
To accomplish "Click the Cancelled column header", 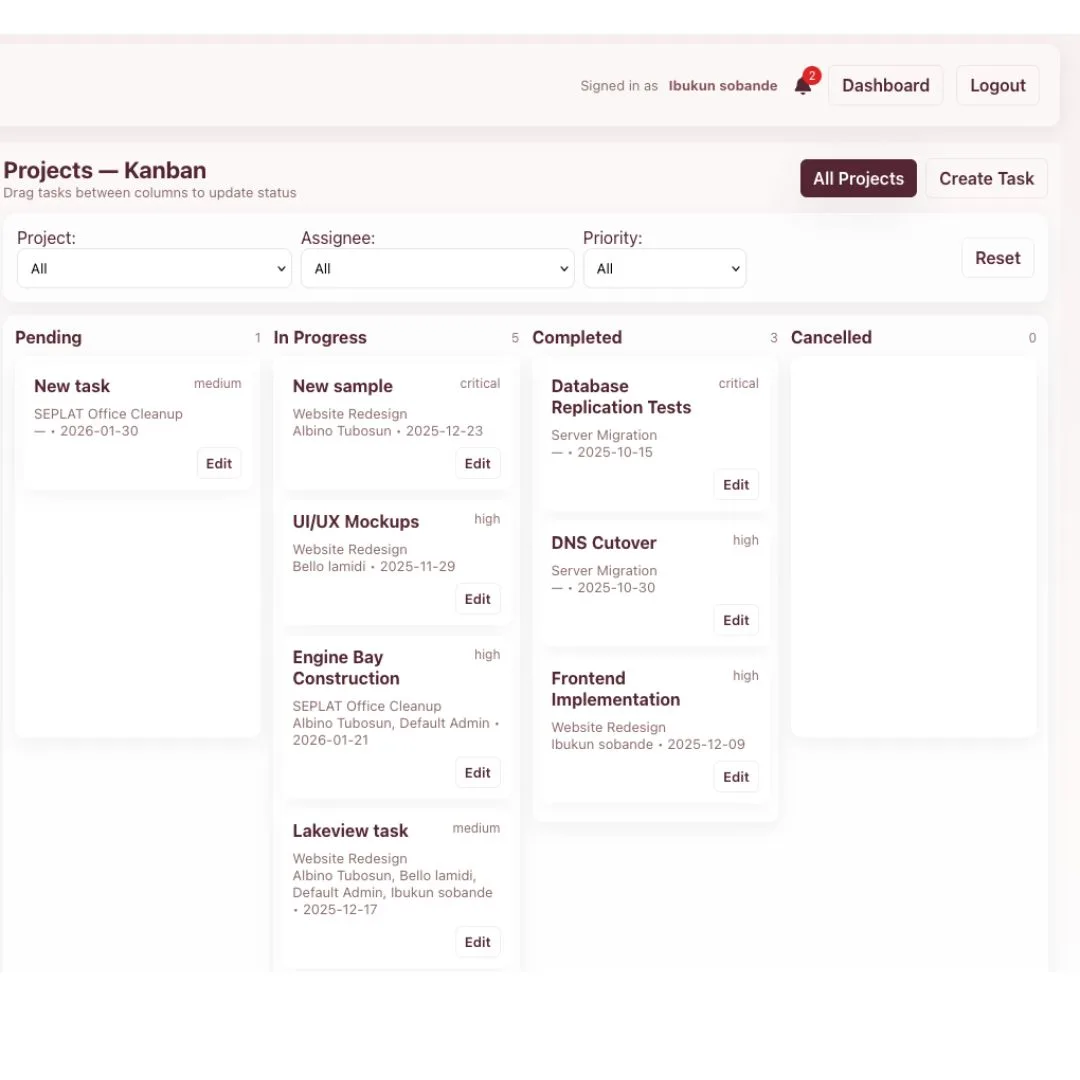I will [x=831, y=338].
